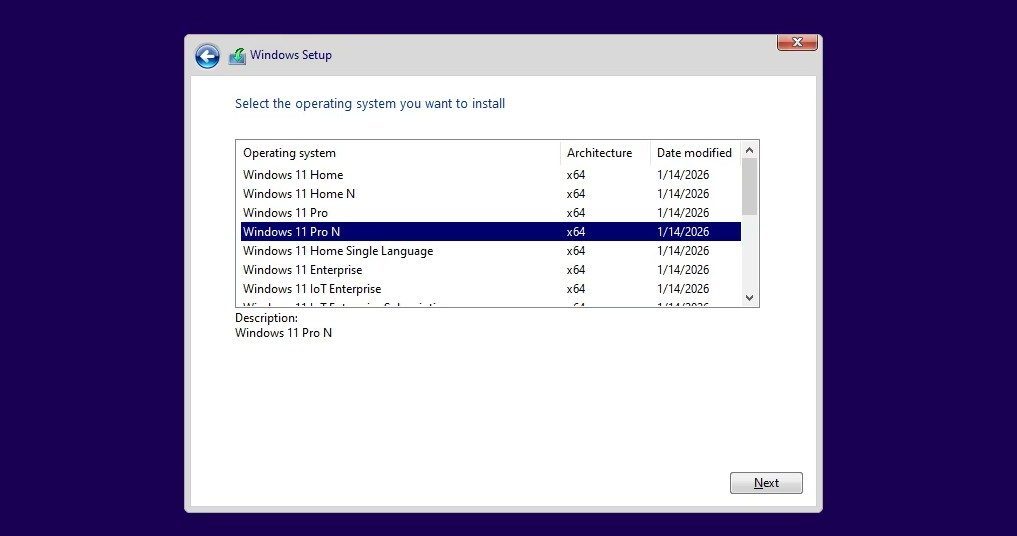This screenshot has width=1017, height=536.
Task: Select Windows 11 Enterprise edition
Action: (490, 269)
